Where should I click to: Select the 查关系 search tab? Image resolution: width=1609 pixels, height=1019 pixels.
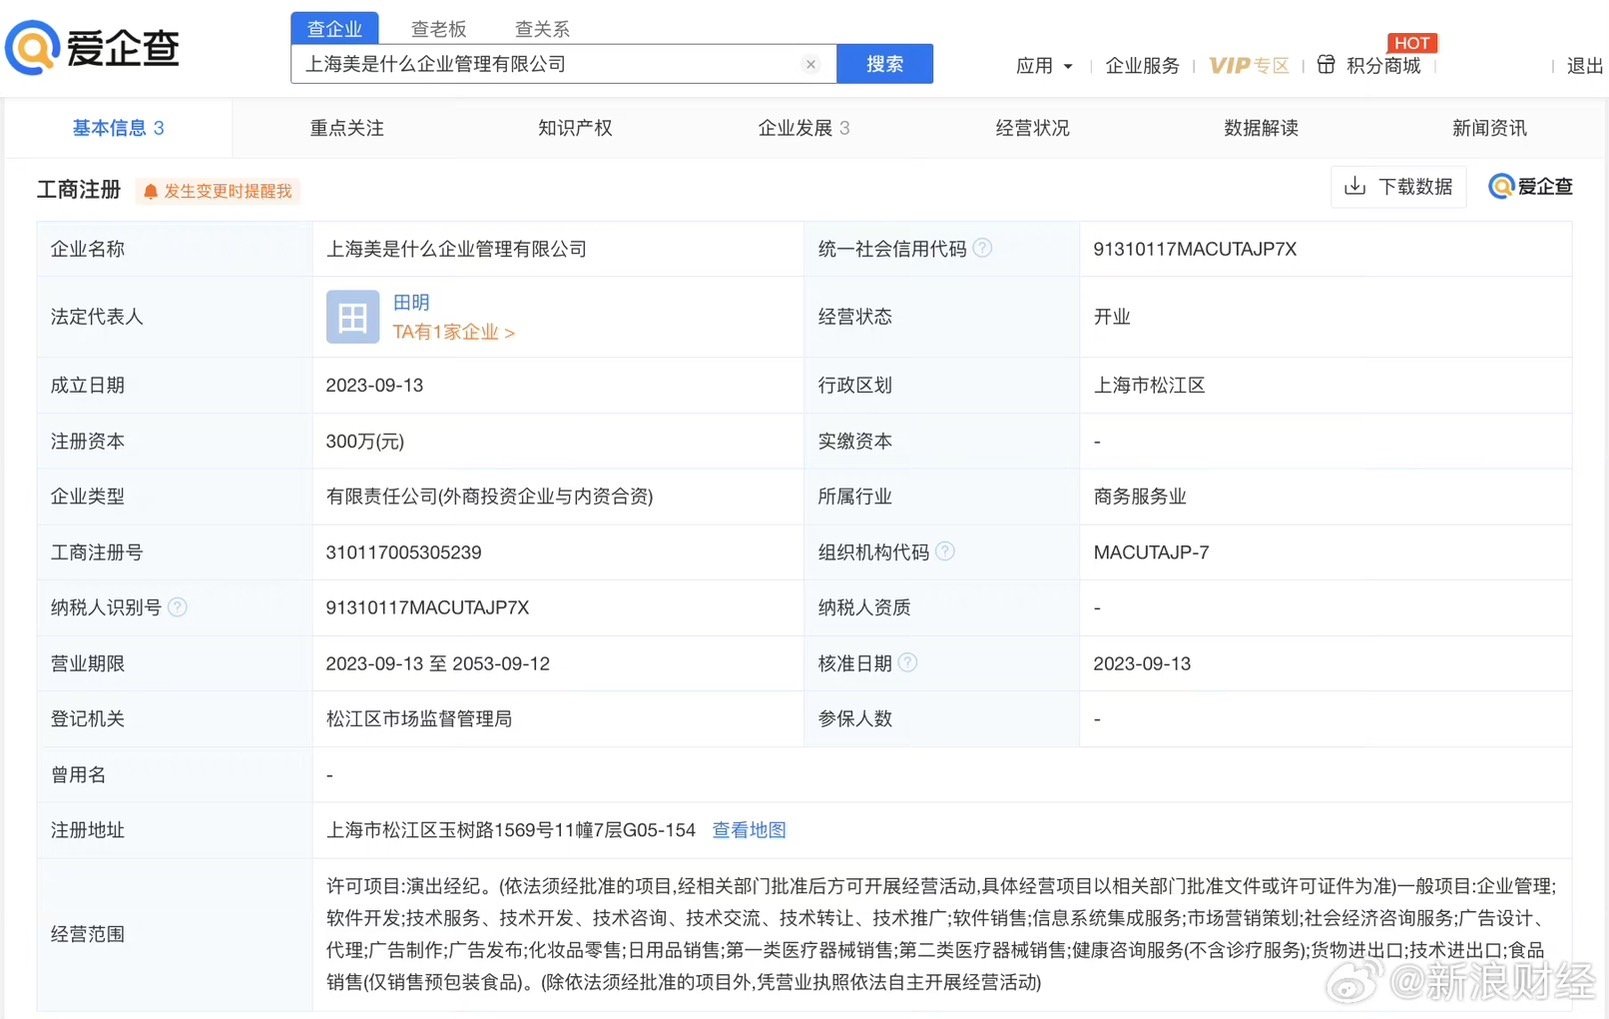coord(542,29)
